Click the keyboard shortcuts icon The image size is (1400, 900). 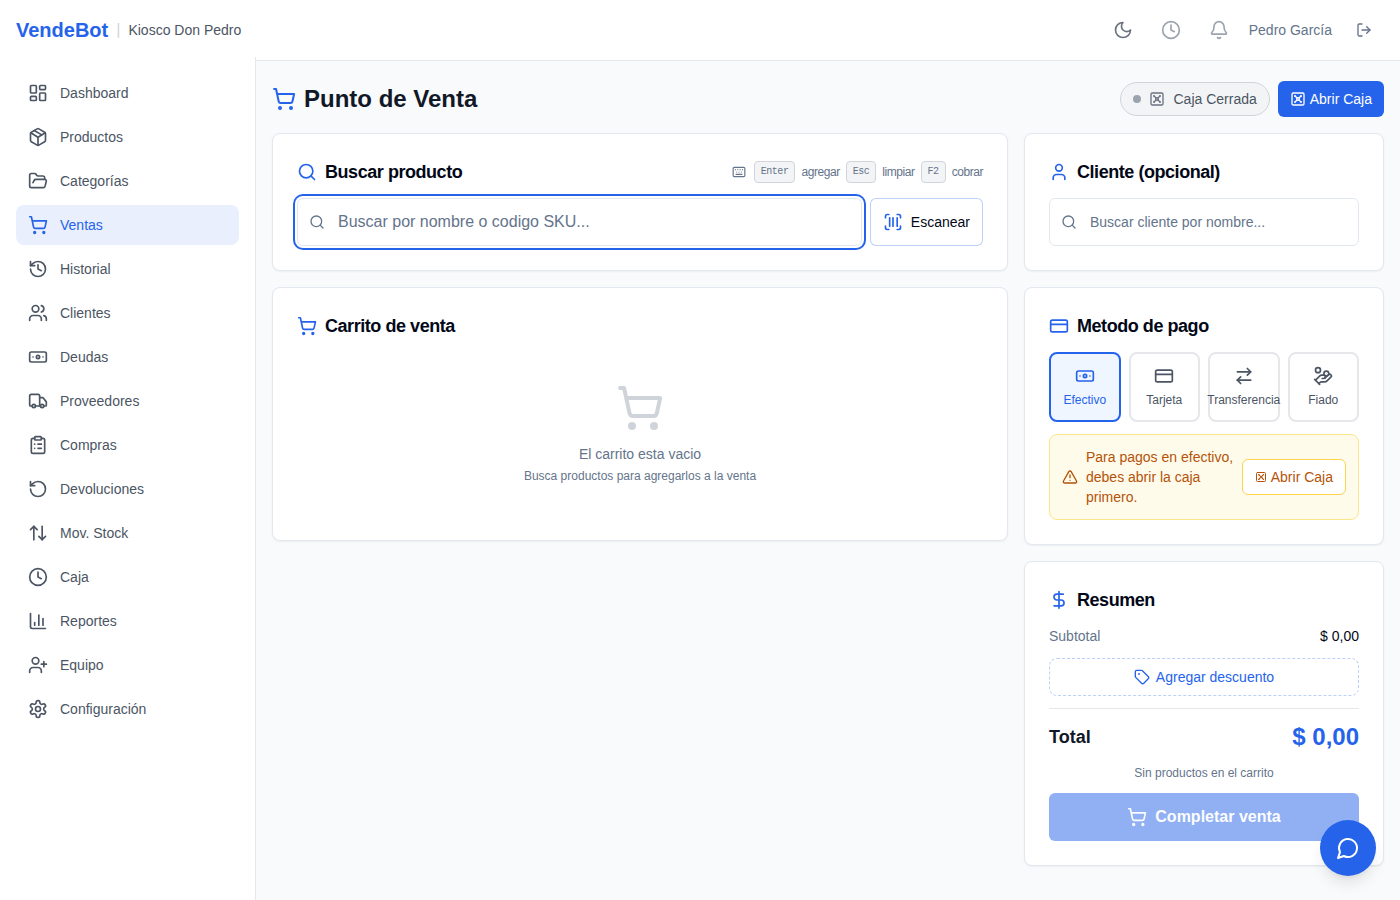pyautogui.click(x=739, y=172)
